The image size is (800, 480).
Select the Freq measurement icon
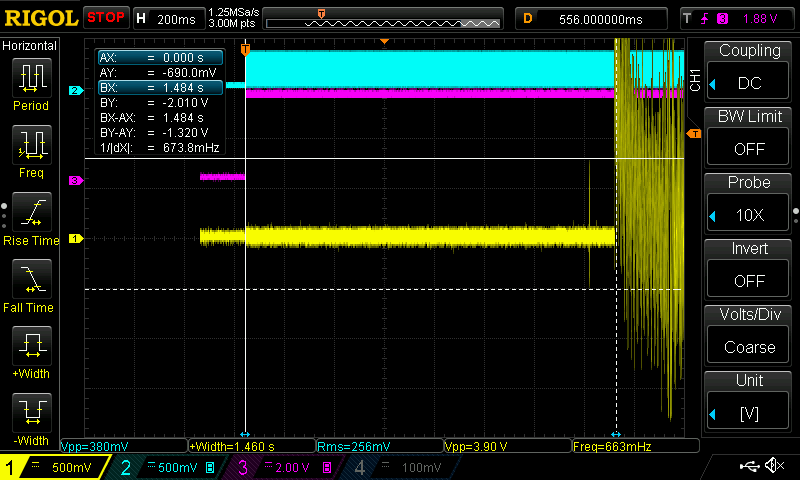click(x=32, y=145)
